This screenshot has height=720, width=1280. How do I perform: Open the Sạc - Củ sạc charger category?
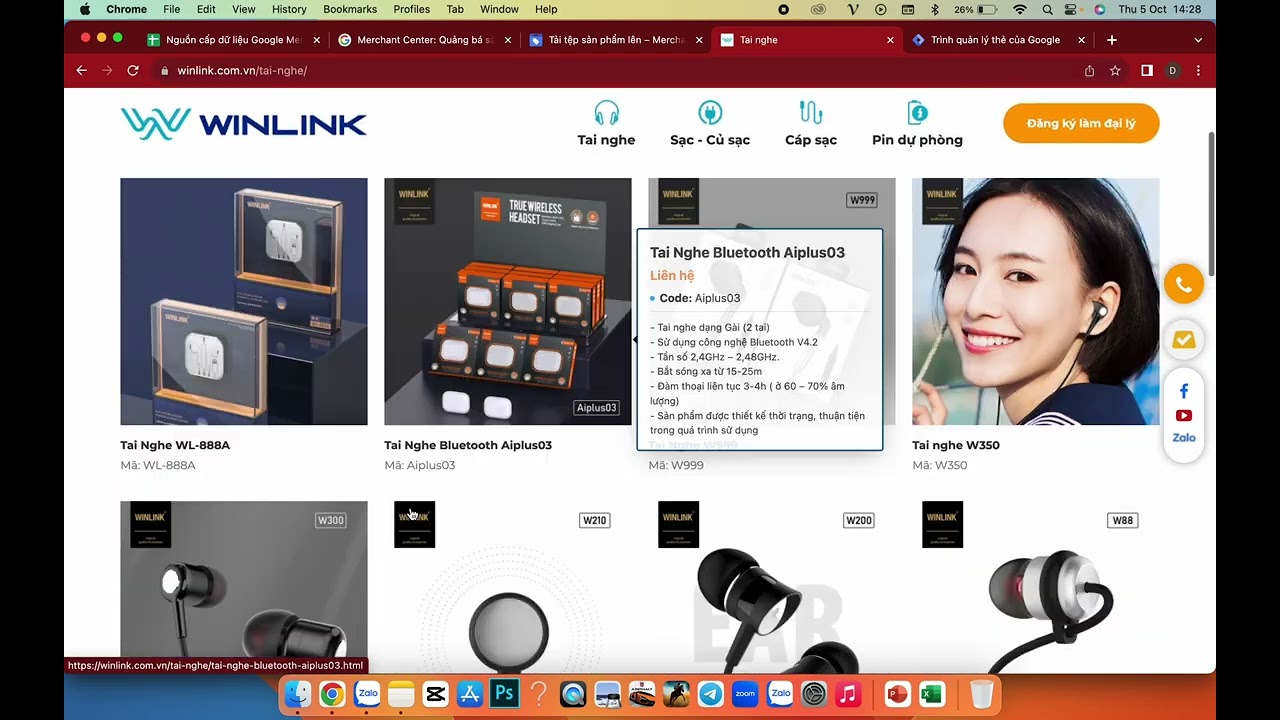(710, 124)
